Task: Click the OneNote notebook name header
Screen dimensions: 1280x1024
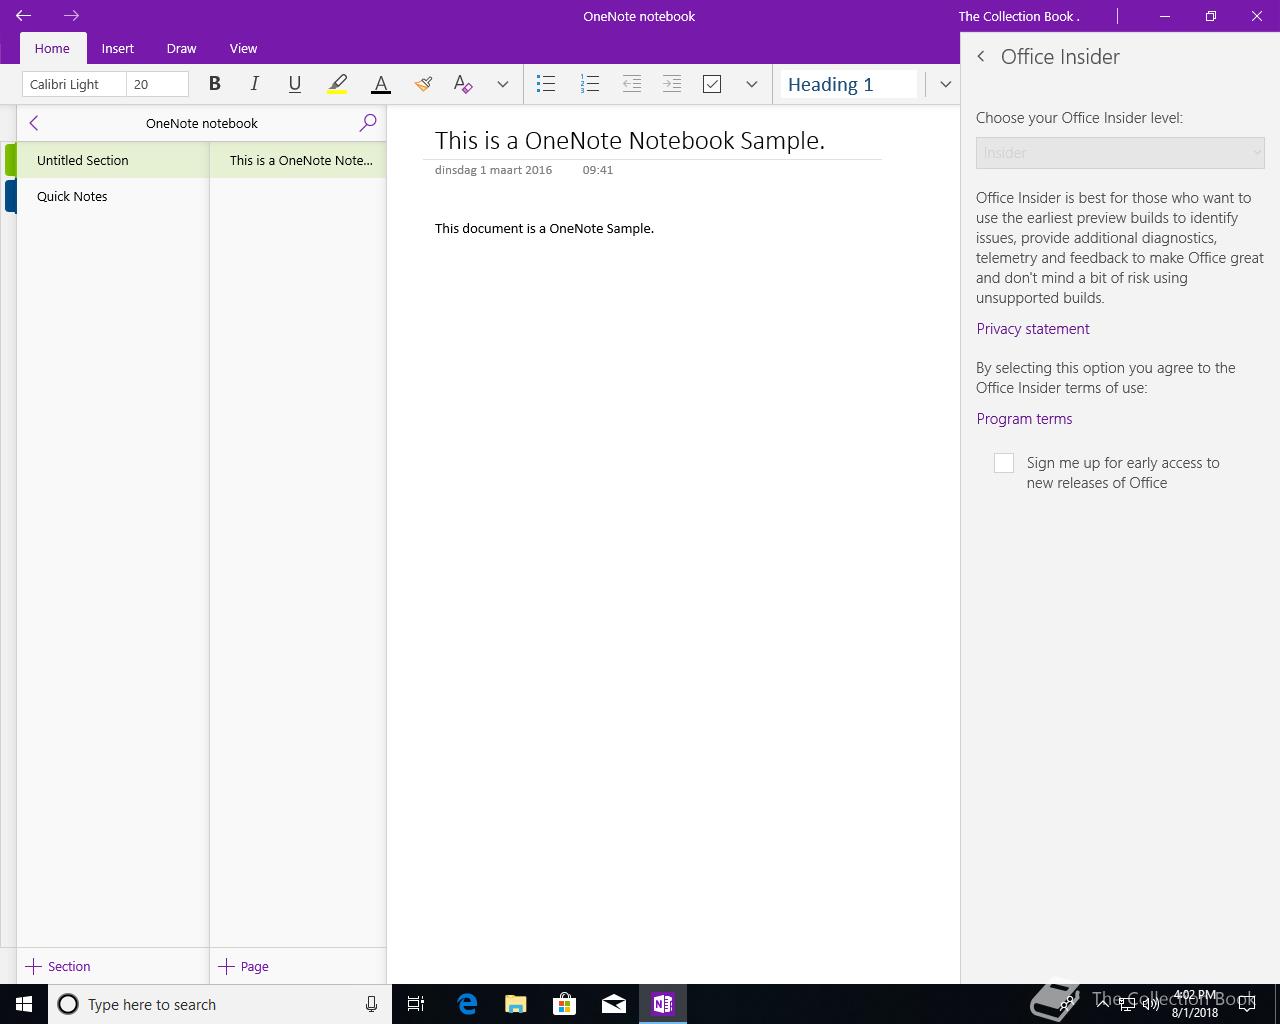Action: 202,123
